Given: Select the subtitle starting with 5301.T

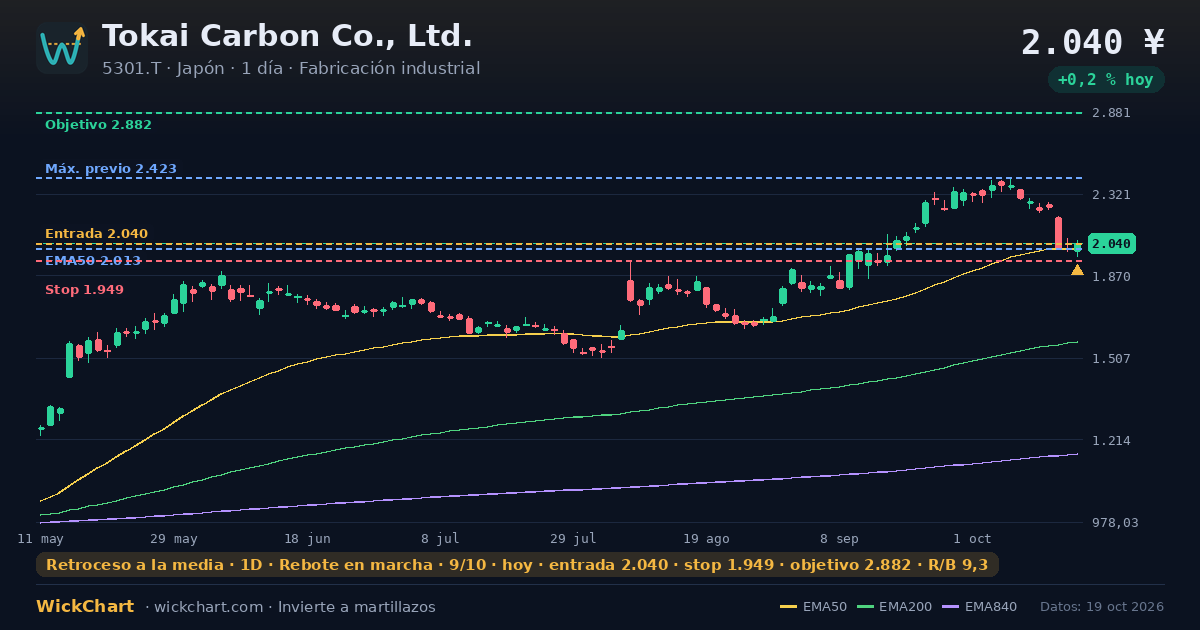Looking at the screenshot, I should 291,68.
